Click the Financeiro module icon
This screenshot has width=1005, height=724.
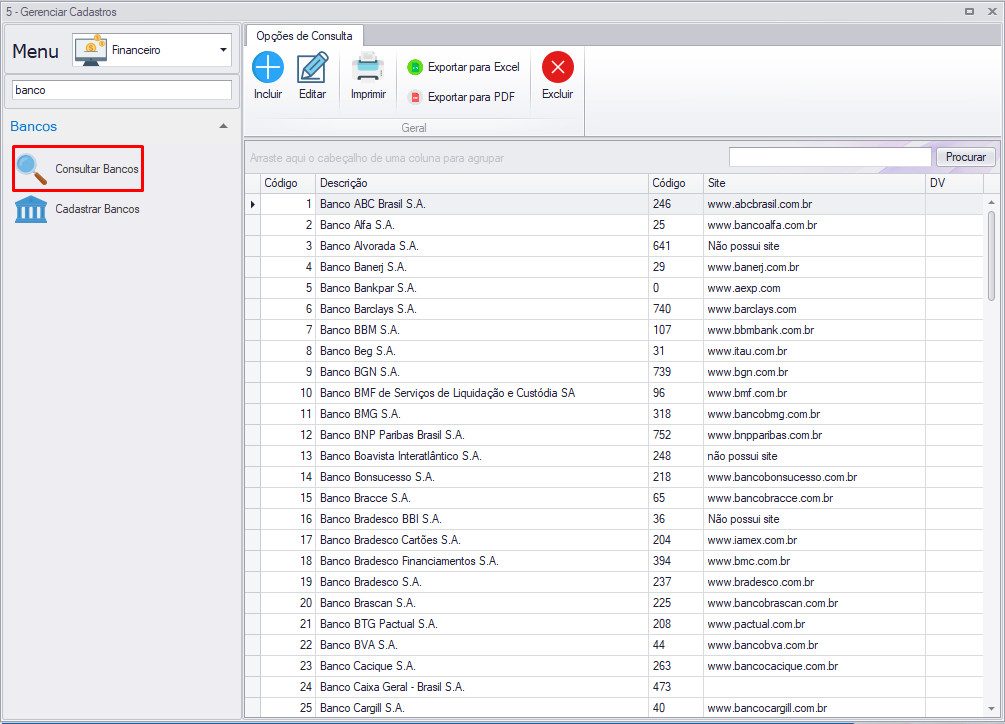[90, 50]
